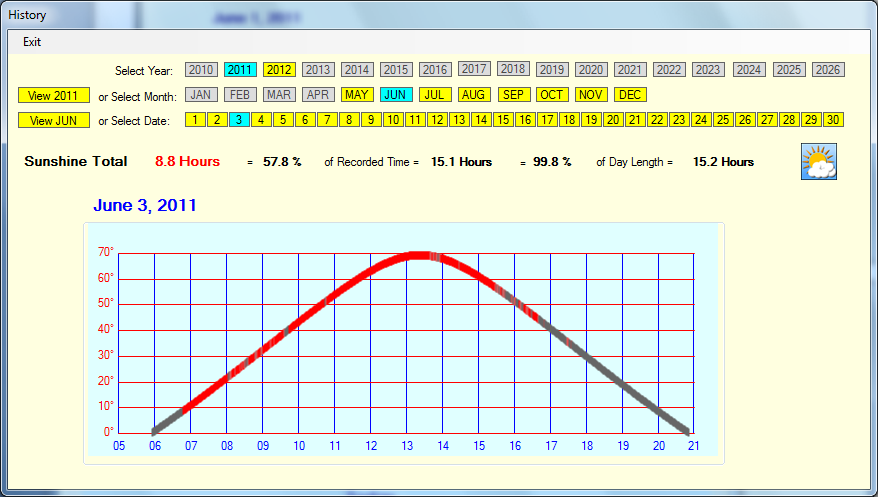The height and width of the screenshot is (497, 878).
Task: Click the red 8.8 Hours sunshine value
Action: click(188, 162)
